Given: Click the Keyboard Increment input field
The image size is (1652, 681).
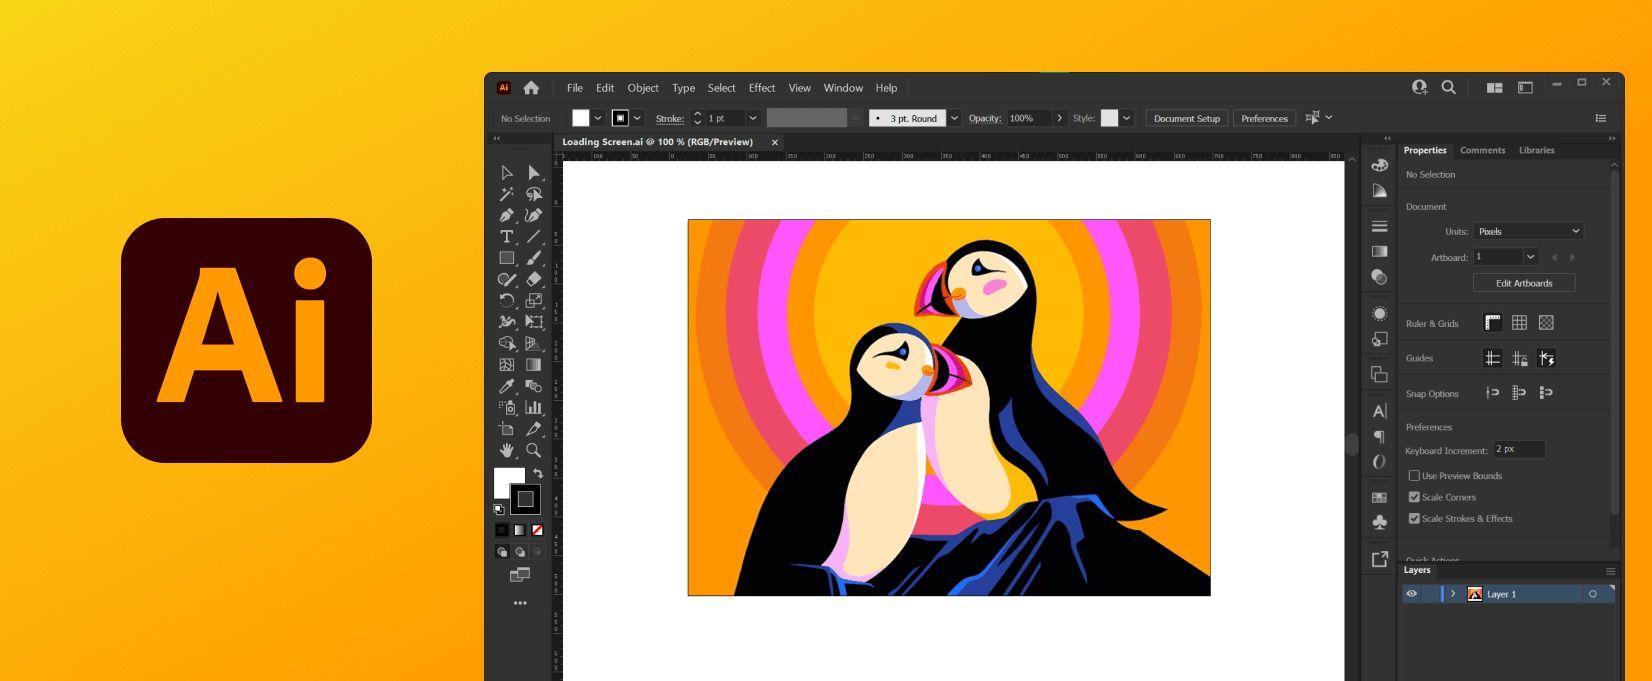Looking at the screenshot, I should (1519, 450).
